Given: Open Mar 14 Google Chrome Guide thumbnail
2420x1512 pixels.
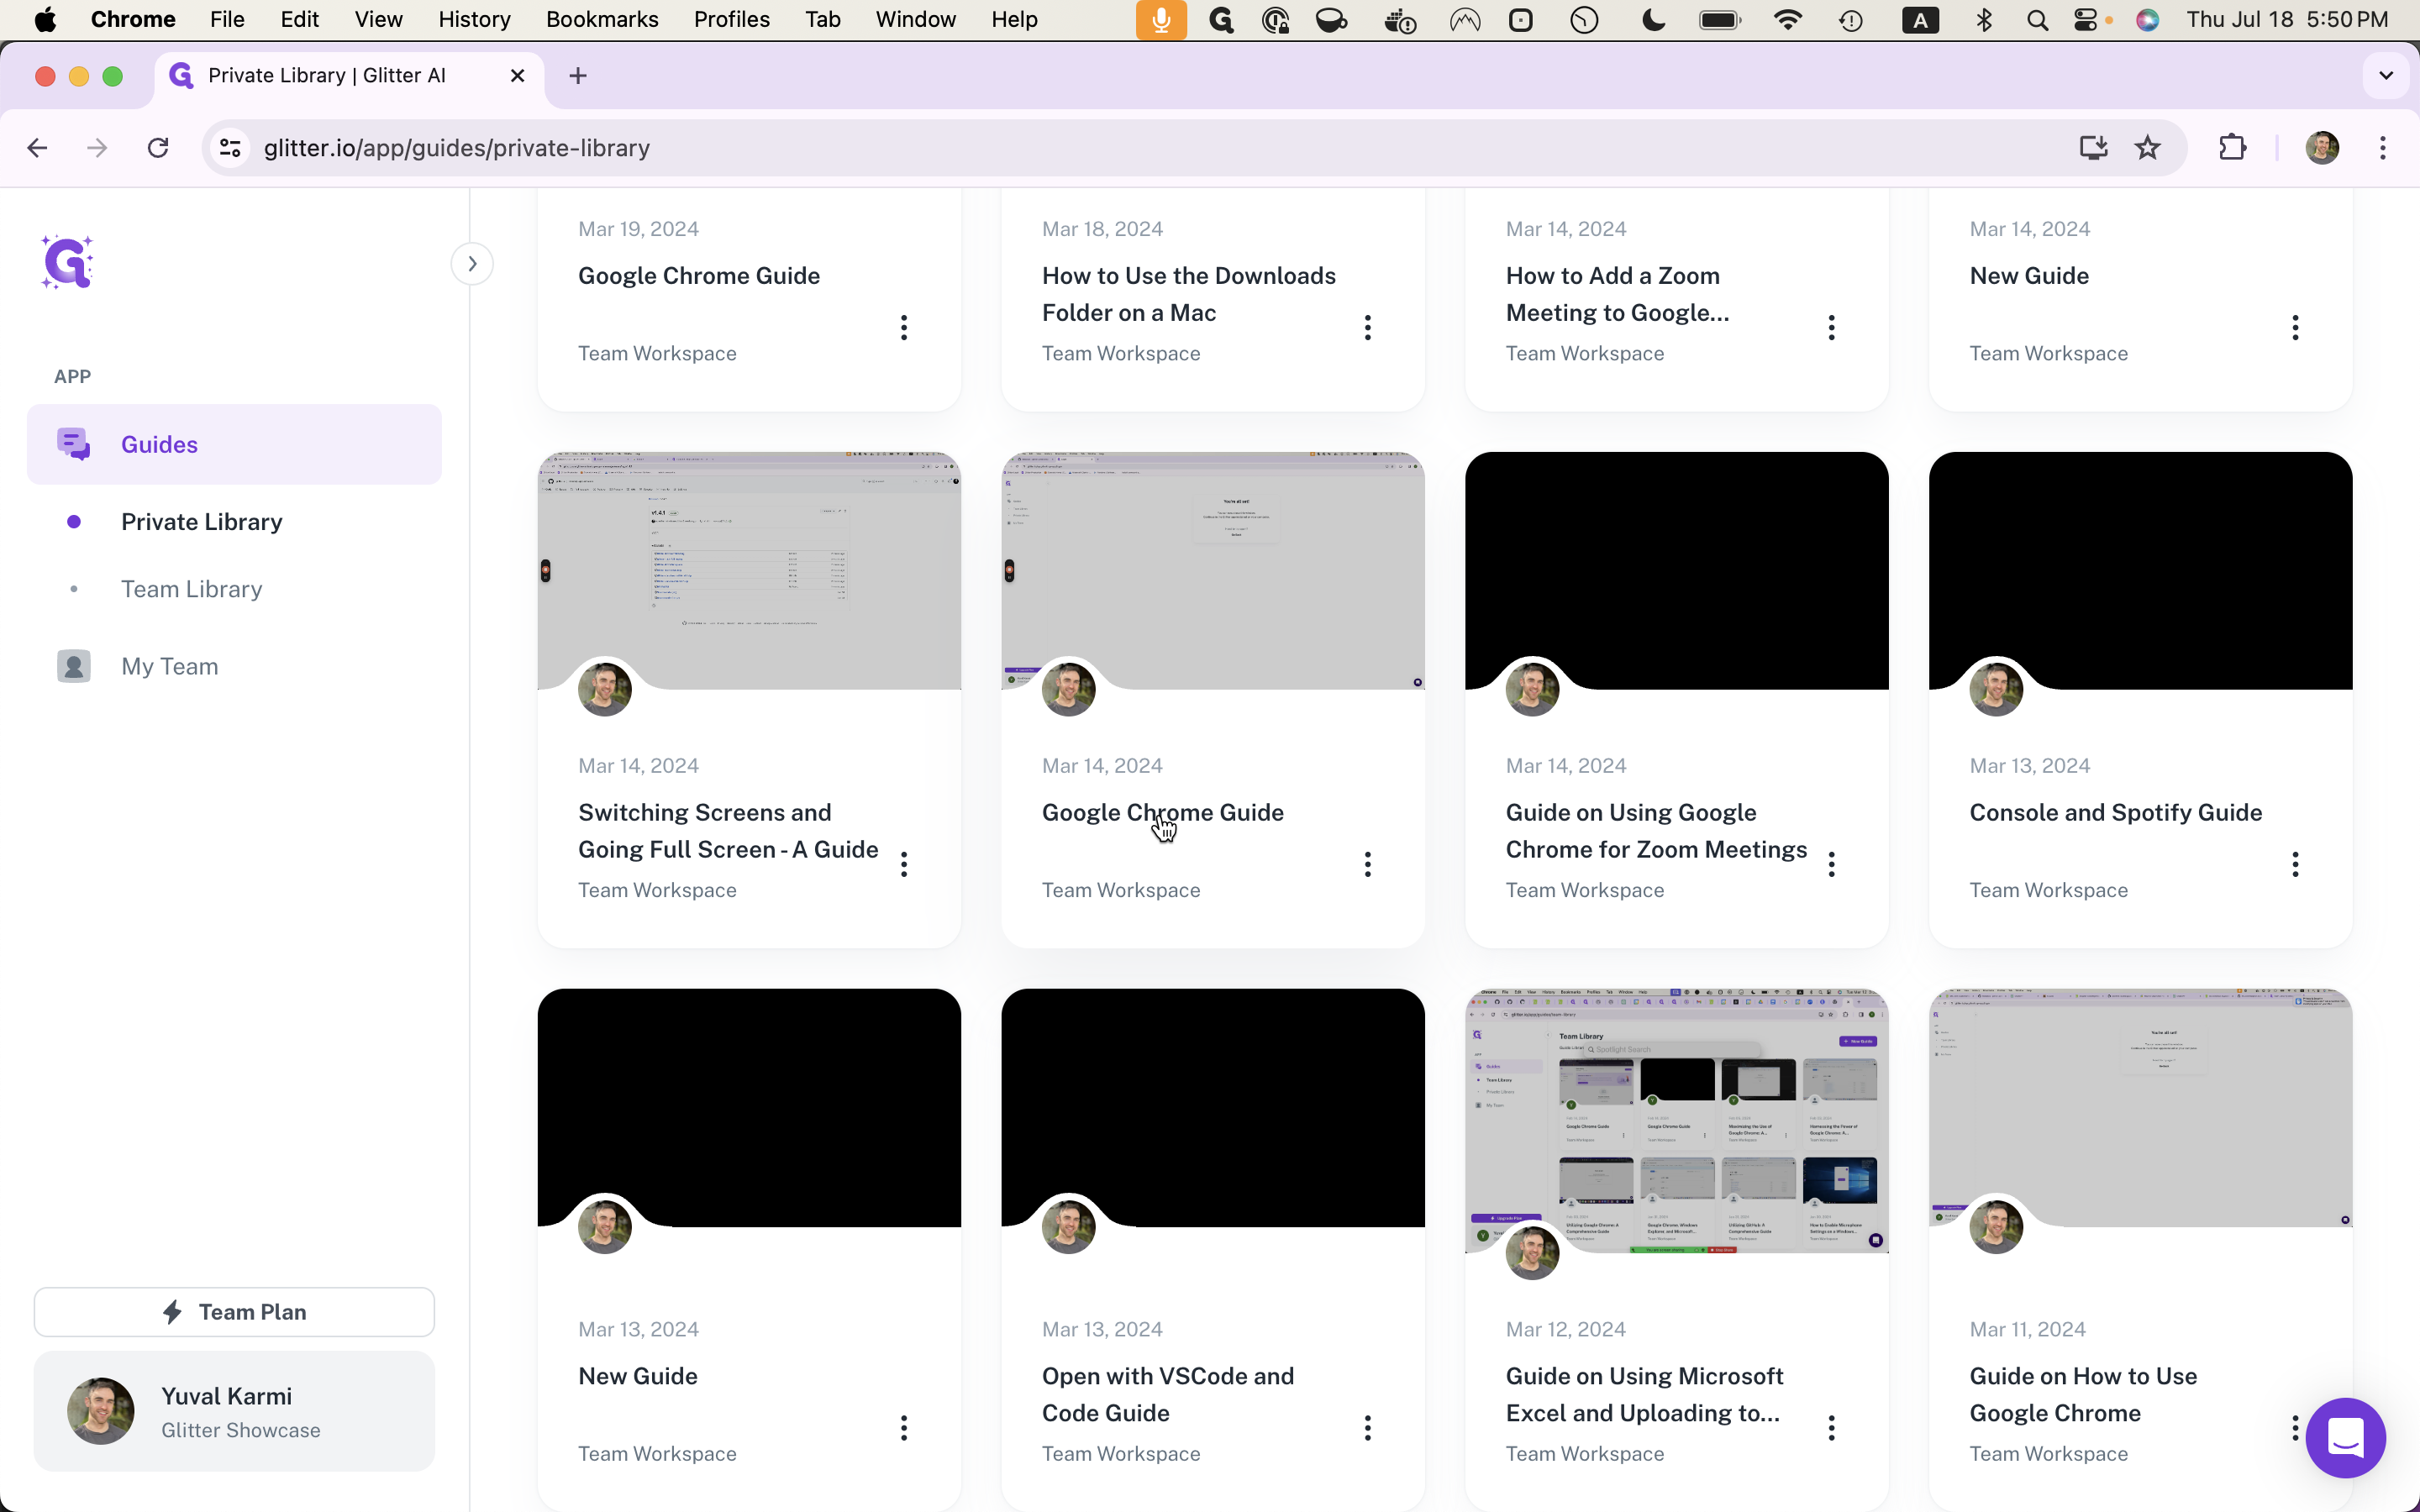Looking at the screenshot, I should pos(1213,571).
